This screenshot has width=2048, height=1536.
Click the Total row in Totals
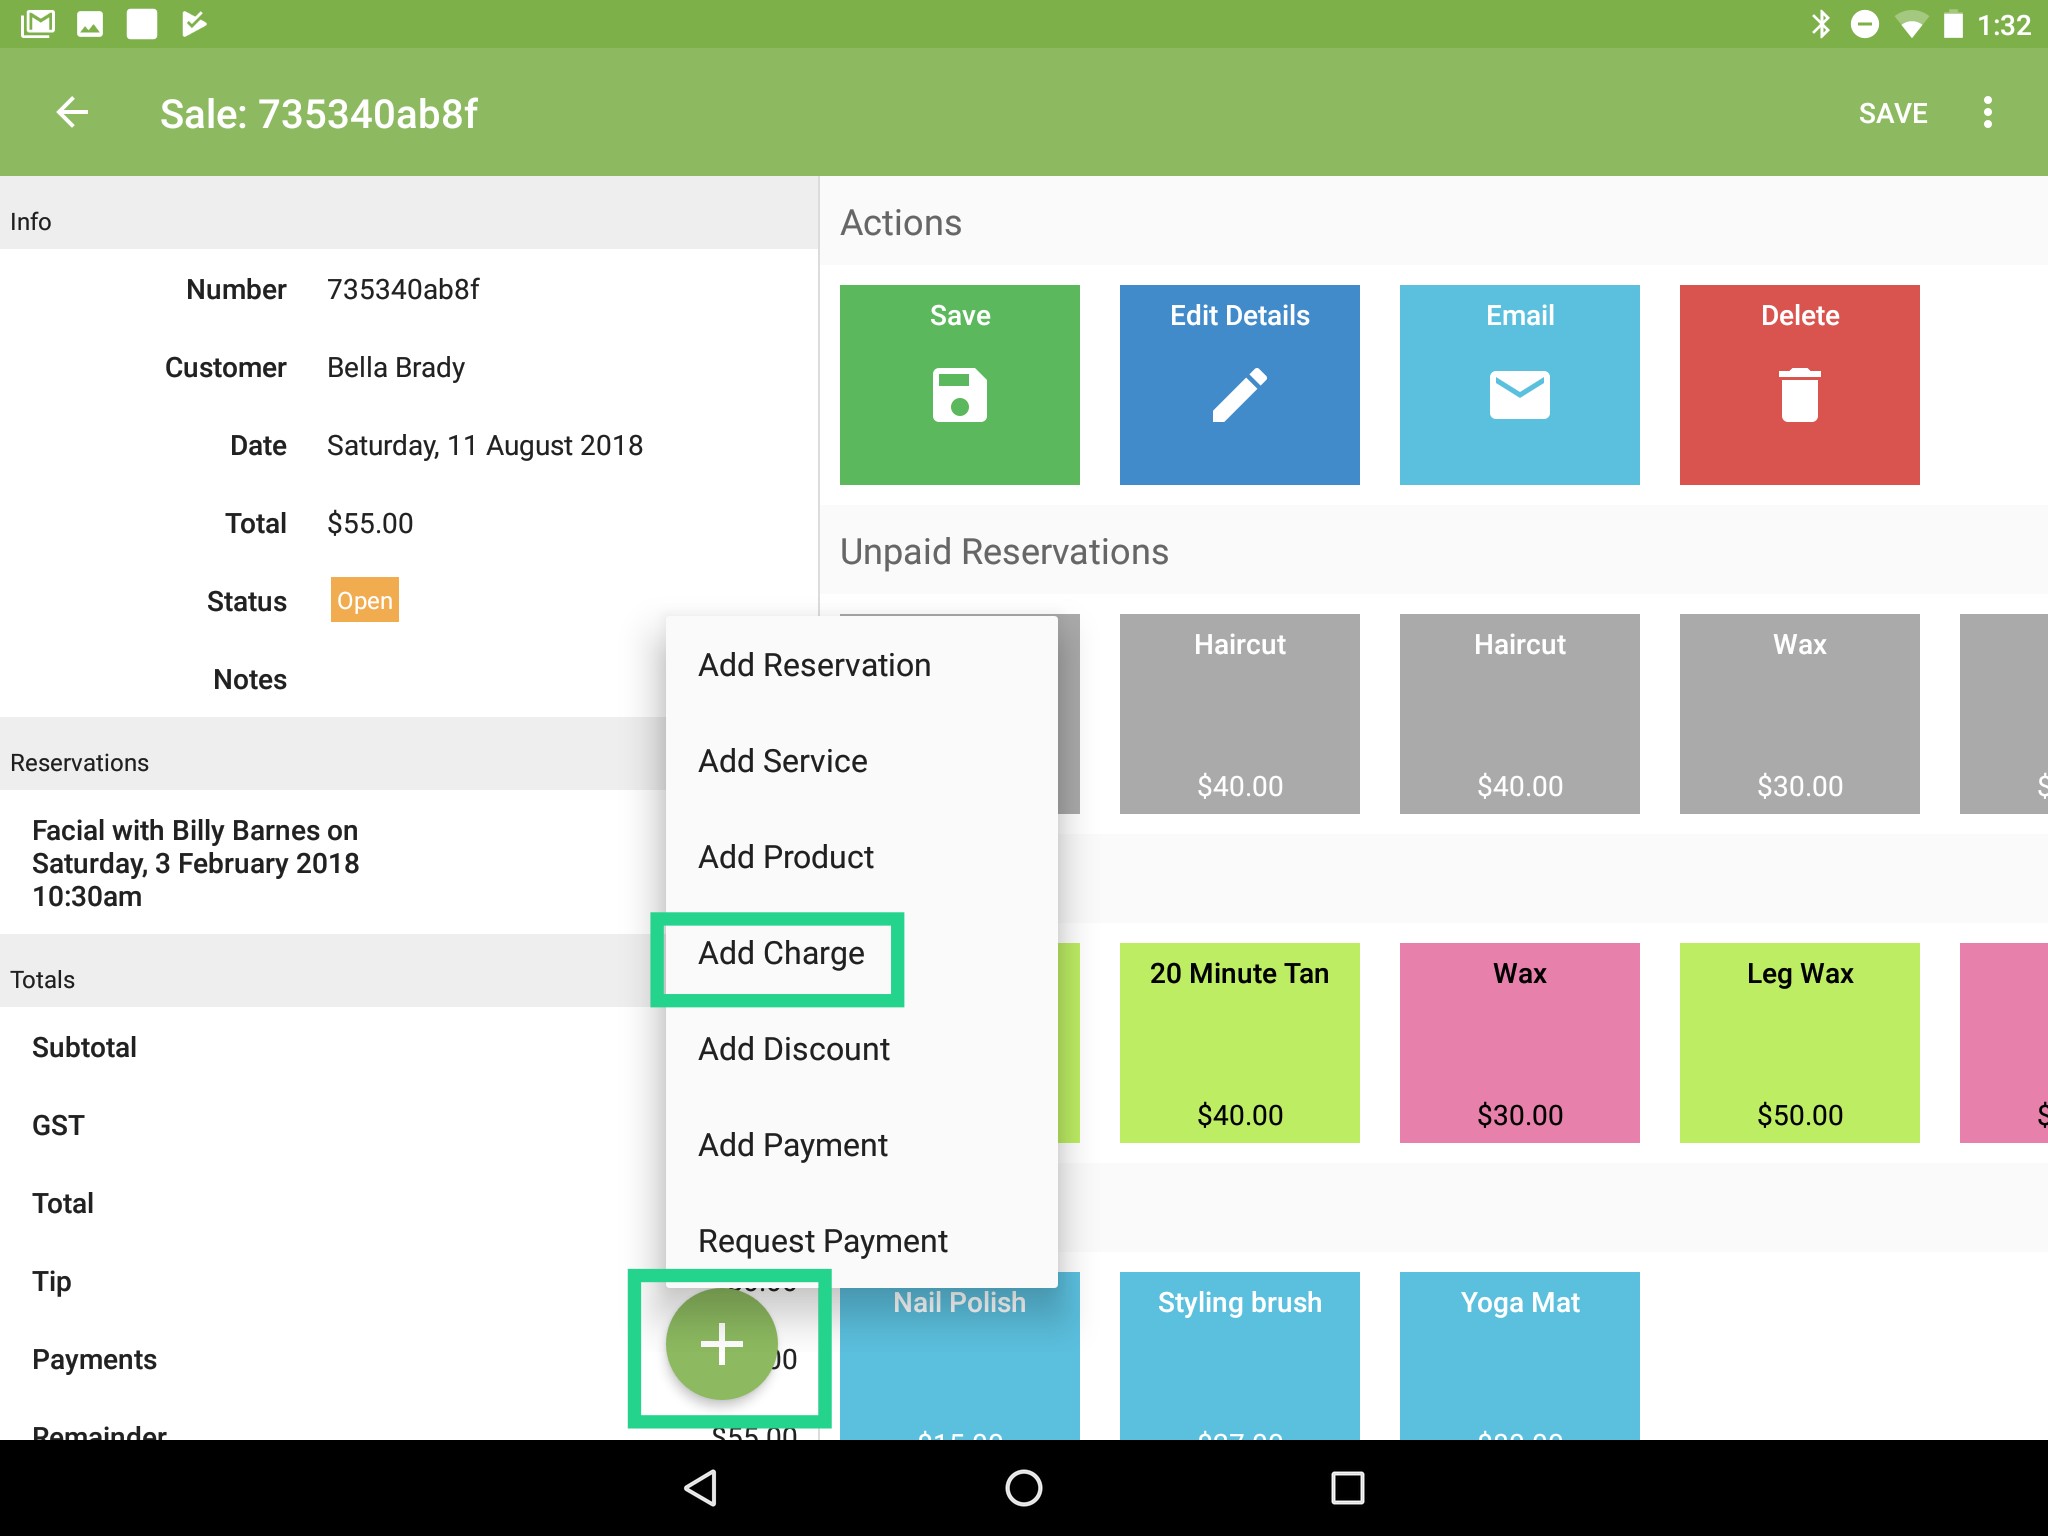[333, 1204]
